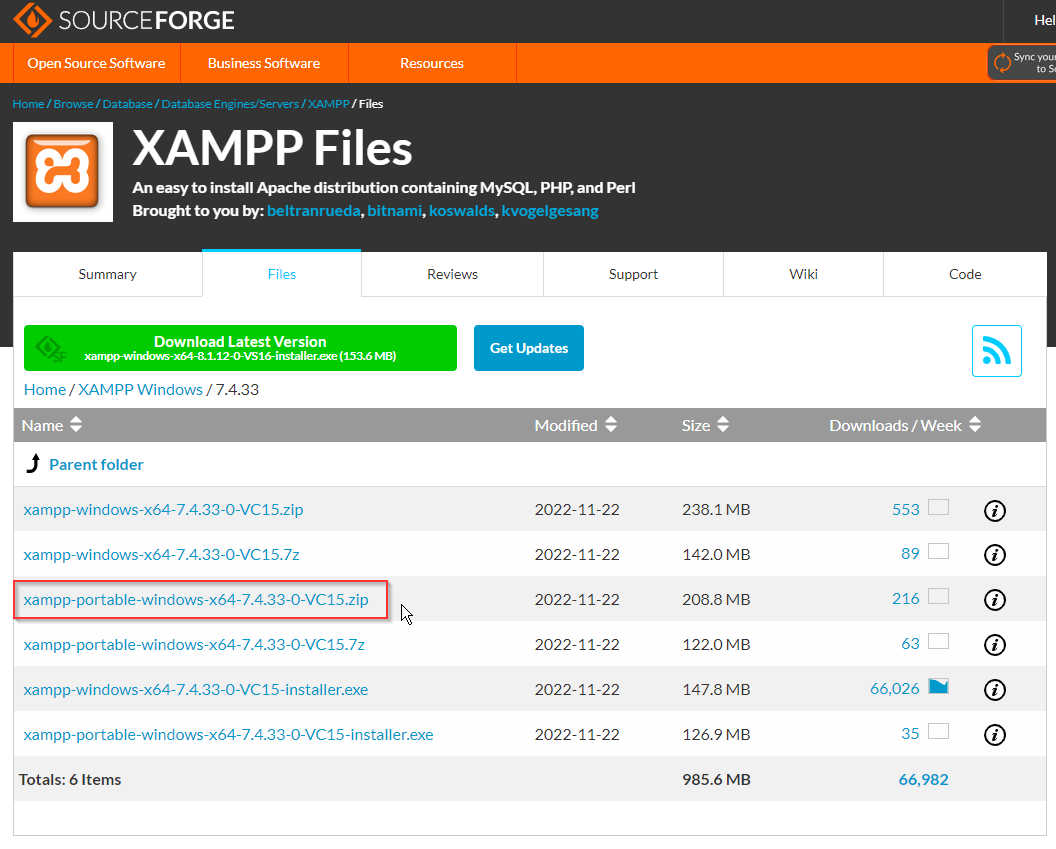View info icon for xampp-portable-windows-x64-7.4.33-0-VC15-installer.exe
1056x849 pixels.
995,735
